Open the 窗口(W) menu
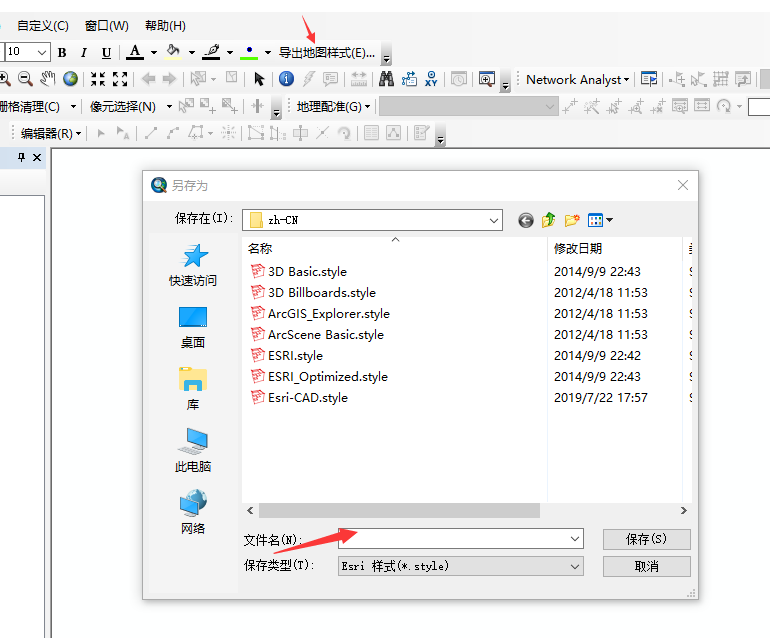The width and height of the screenshot is (770, 638). (107, 26)
